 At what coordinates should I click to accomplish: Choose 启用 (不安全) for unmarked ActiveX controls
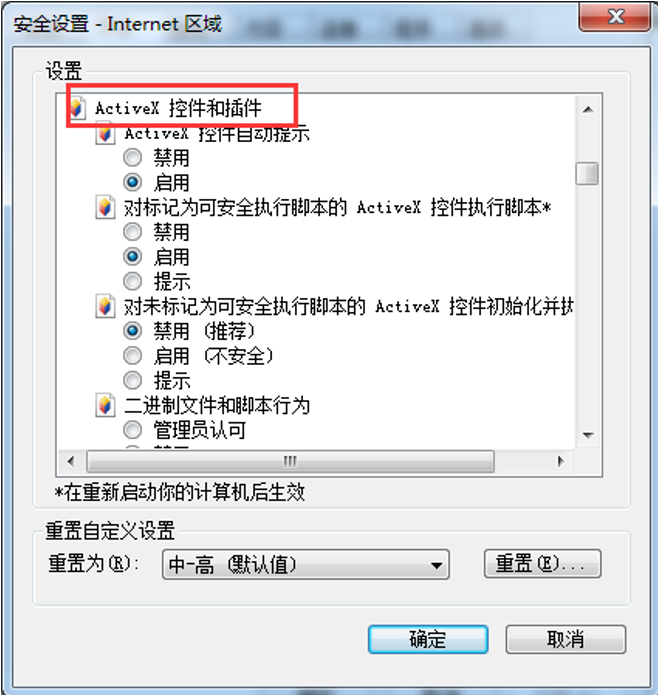pos(132,355)
